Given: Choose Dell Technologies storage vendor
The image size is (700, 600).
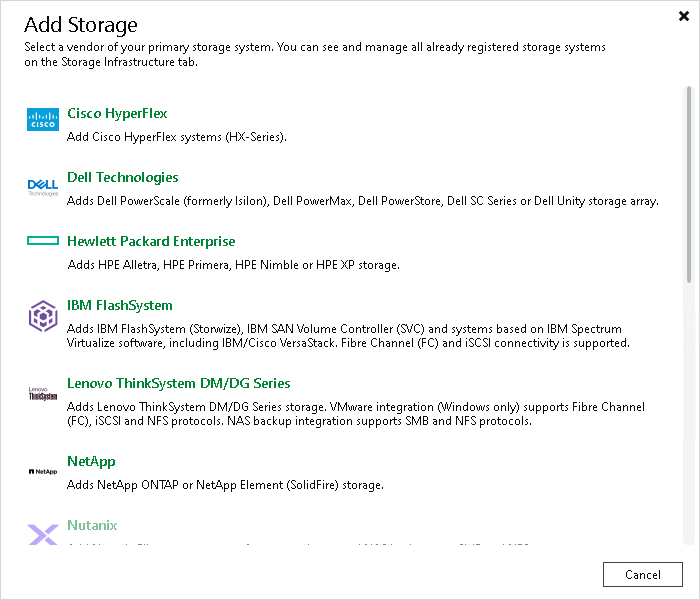Looking at the screenshot, I should 123,177.
